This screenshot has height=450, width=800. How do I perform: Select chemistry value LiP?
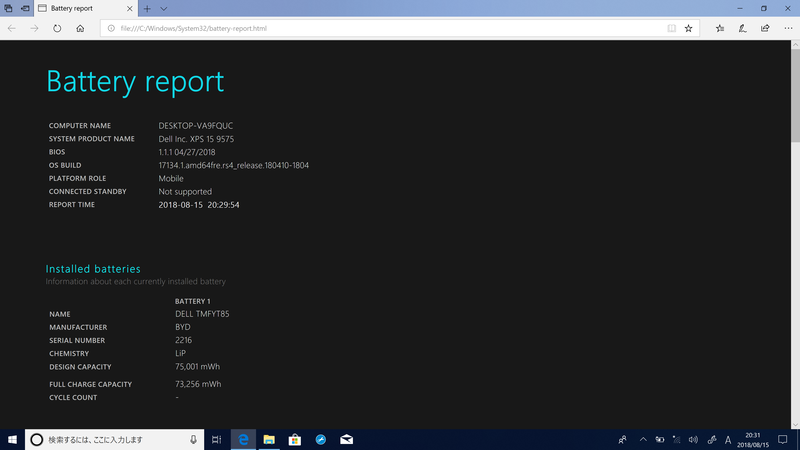(x=180, y=353)
